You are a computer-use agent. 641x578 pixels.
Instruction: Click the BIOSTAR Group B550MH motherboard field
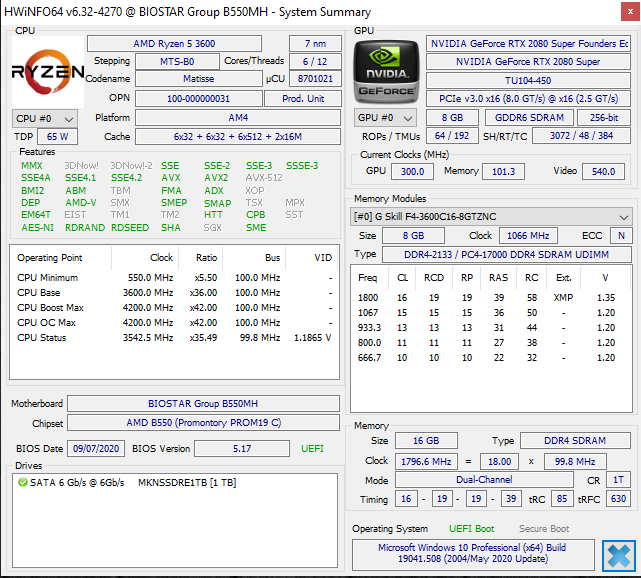coord(203,404)
